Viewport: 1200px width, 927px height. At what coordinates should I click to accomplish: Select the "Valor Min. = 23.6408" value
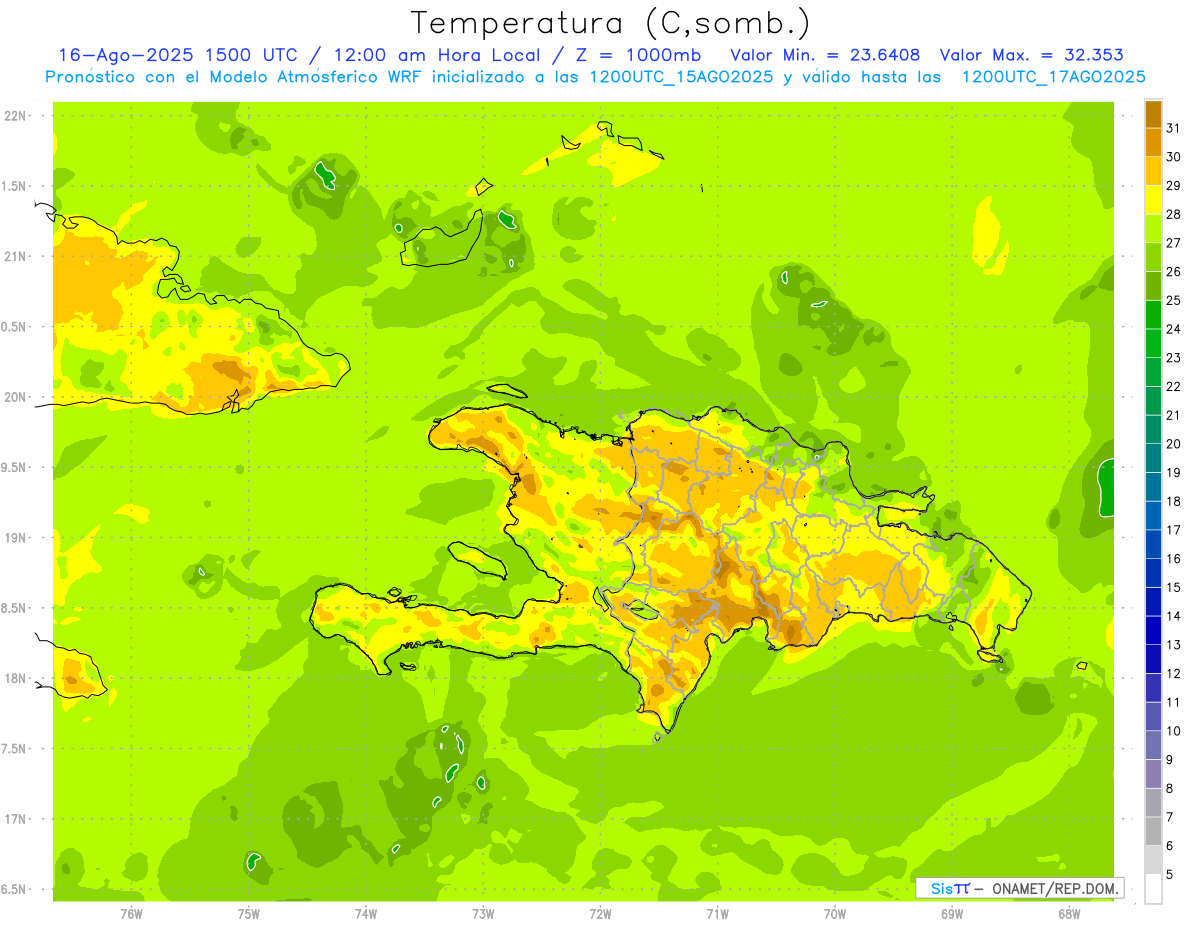click(825, 55)
